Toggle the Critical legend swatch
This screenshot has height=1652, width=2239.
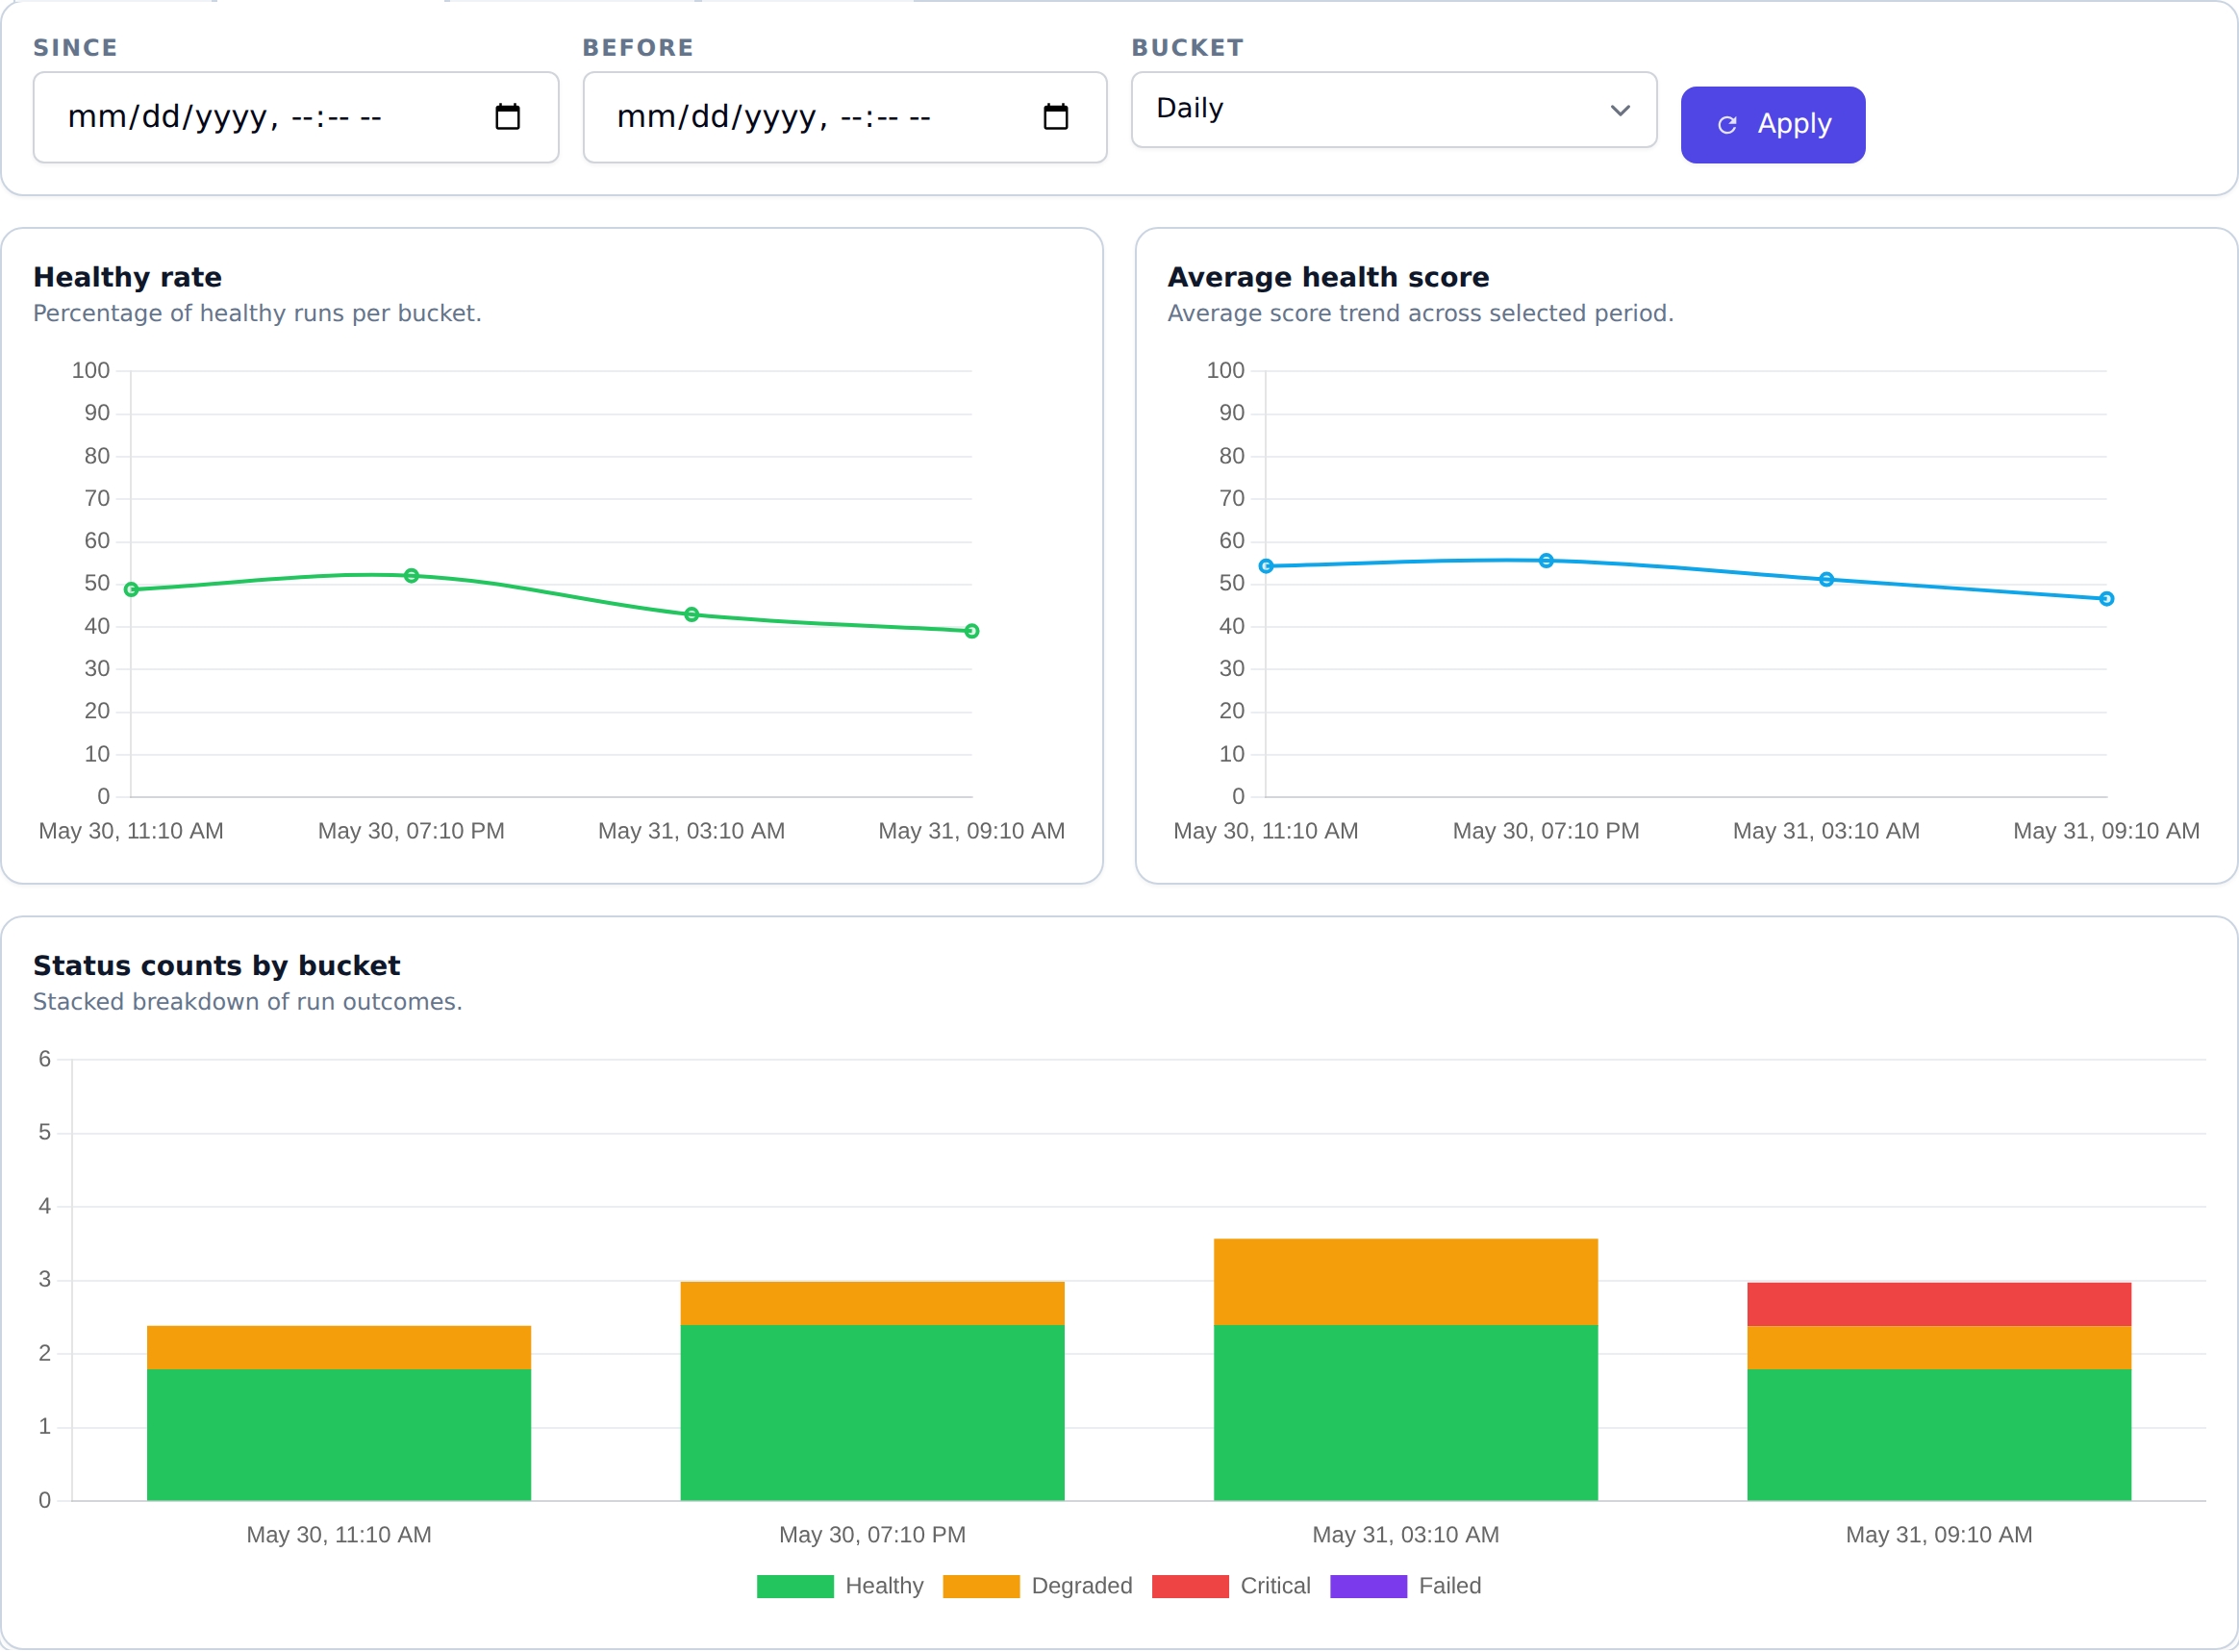[1190, 1587]
